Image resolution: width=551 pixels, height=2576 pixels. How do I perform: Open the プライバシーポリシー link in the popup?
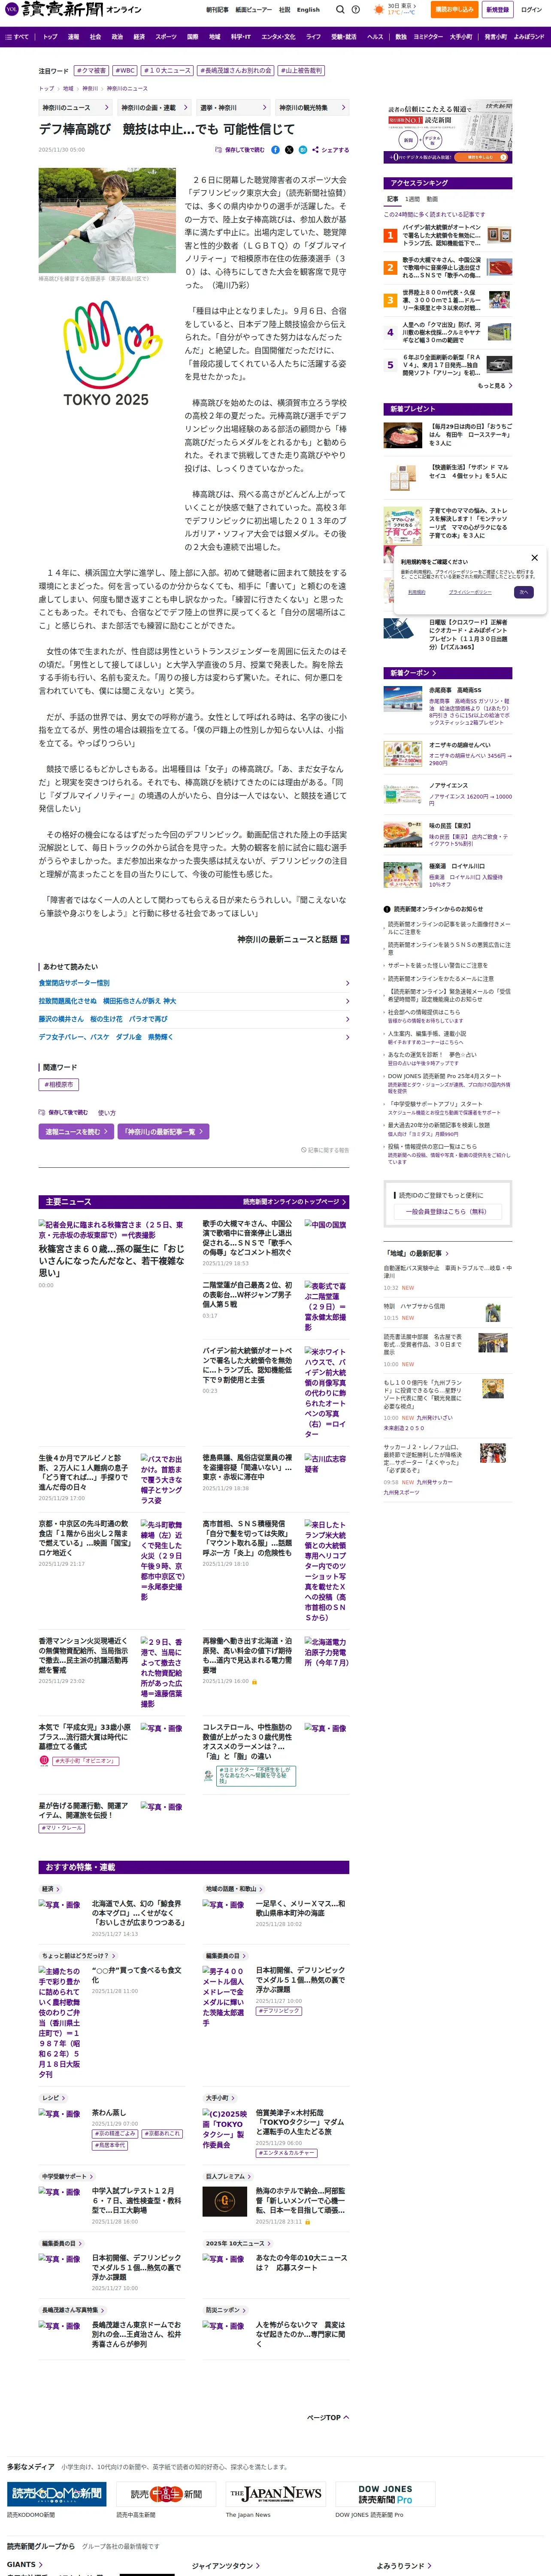point(469,592)
